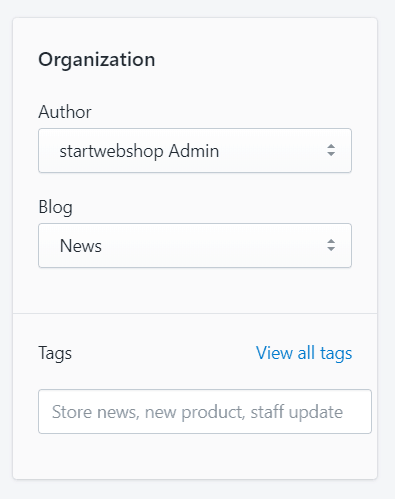This screenshot has width=395, height=499.
Task: Click the upward caret in the Author selector
Action: coord(331,146)
